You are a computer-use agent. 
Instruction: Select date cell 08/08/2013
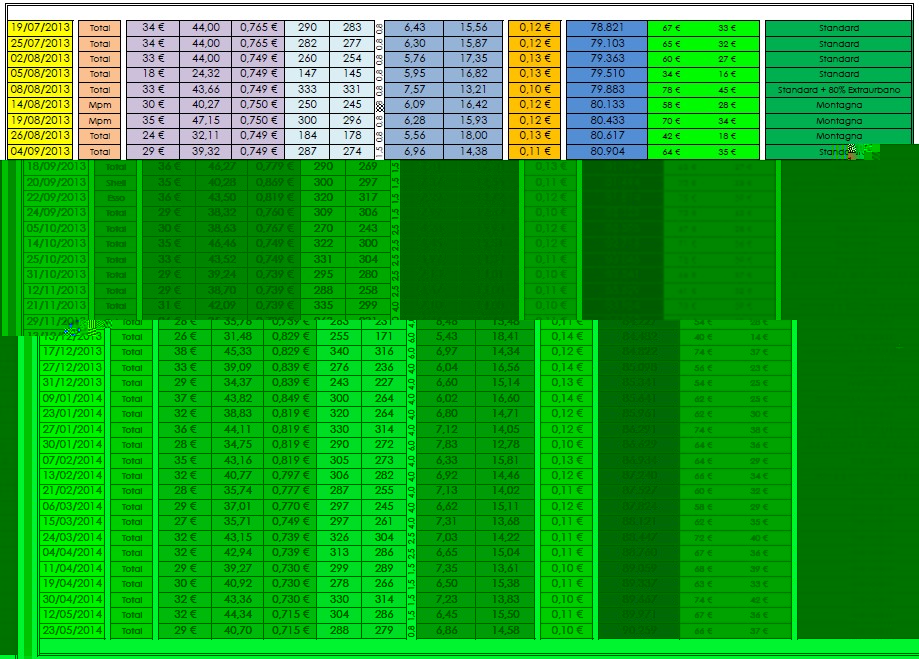click(x=40, y=90)
